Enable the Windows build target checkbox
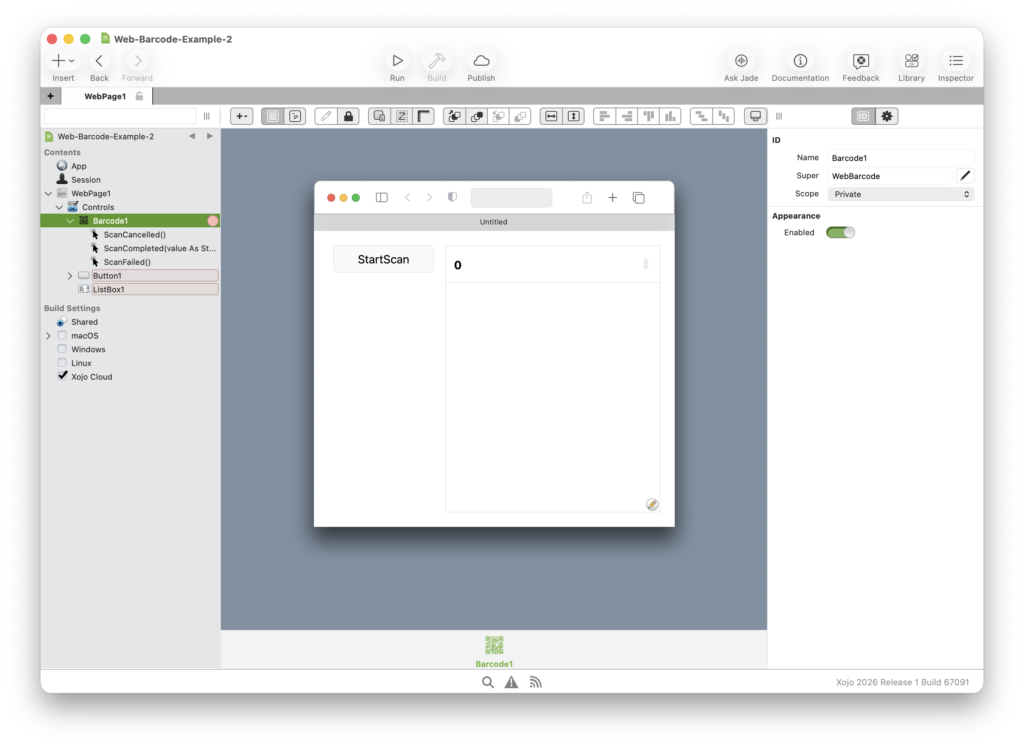1024x747 pixels. point(62,349)
